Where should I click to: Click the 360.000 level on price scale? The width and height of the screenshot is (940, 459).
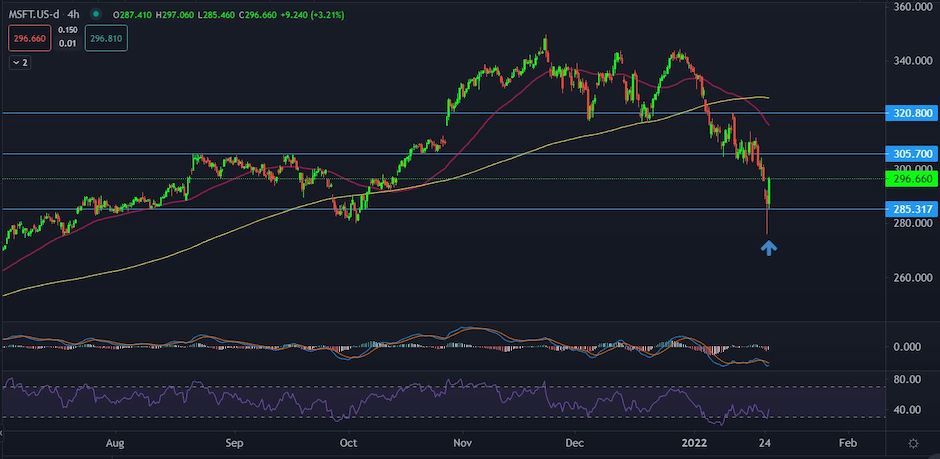click(x=912, y=7)
